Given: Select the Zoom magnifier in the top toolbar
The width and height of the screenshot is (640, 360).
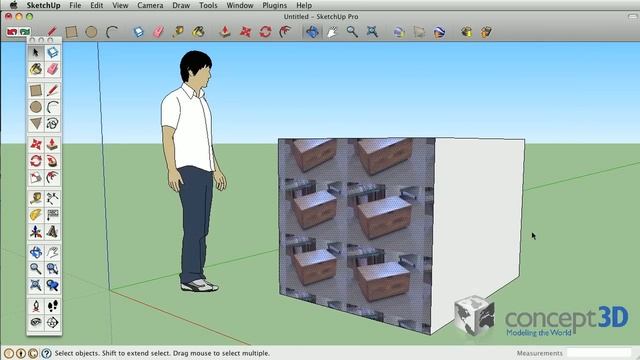Looking at the screenshot, I should coord(352,32).
